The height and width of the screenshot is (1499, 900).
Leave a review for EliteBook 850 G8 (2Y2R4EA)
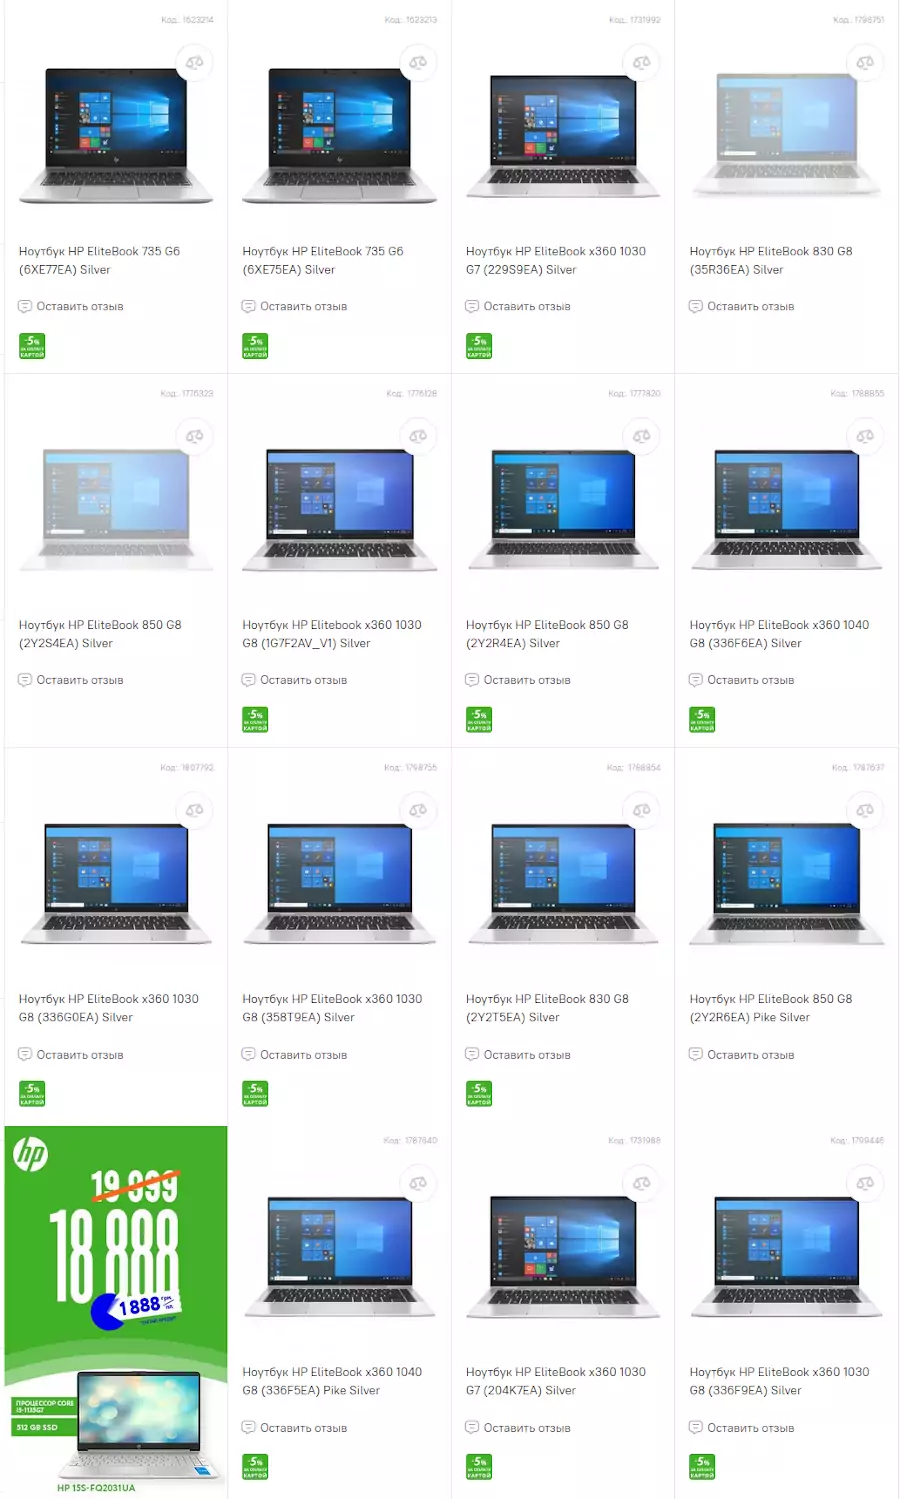[518, 680]
